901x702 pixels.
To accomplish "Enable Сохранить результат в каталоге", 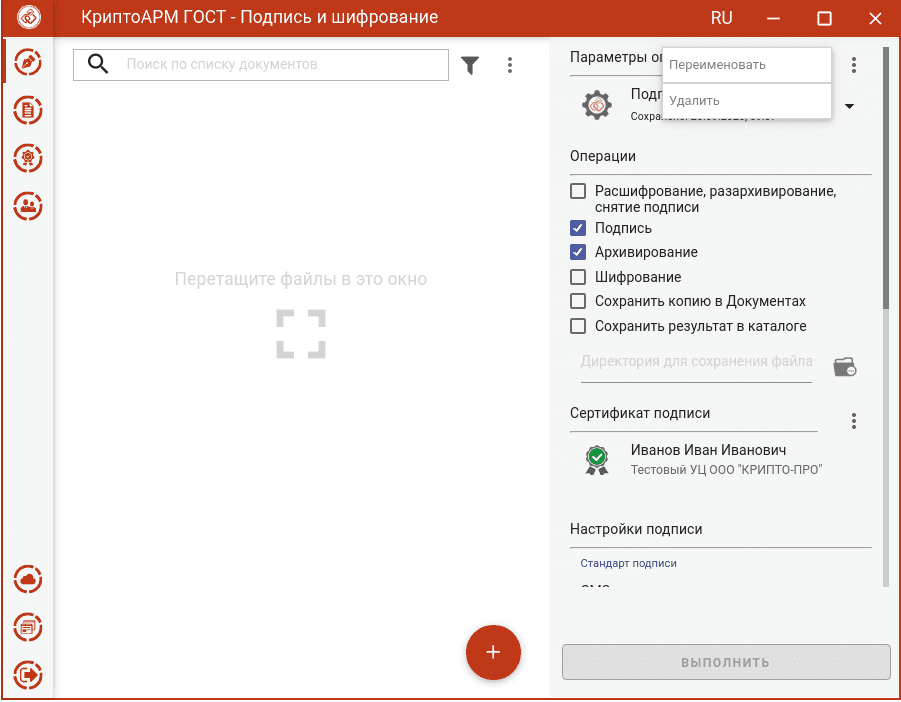I will coord(578,326).
